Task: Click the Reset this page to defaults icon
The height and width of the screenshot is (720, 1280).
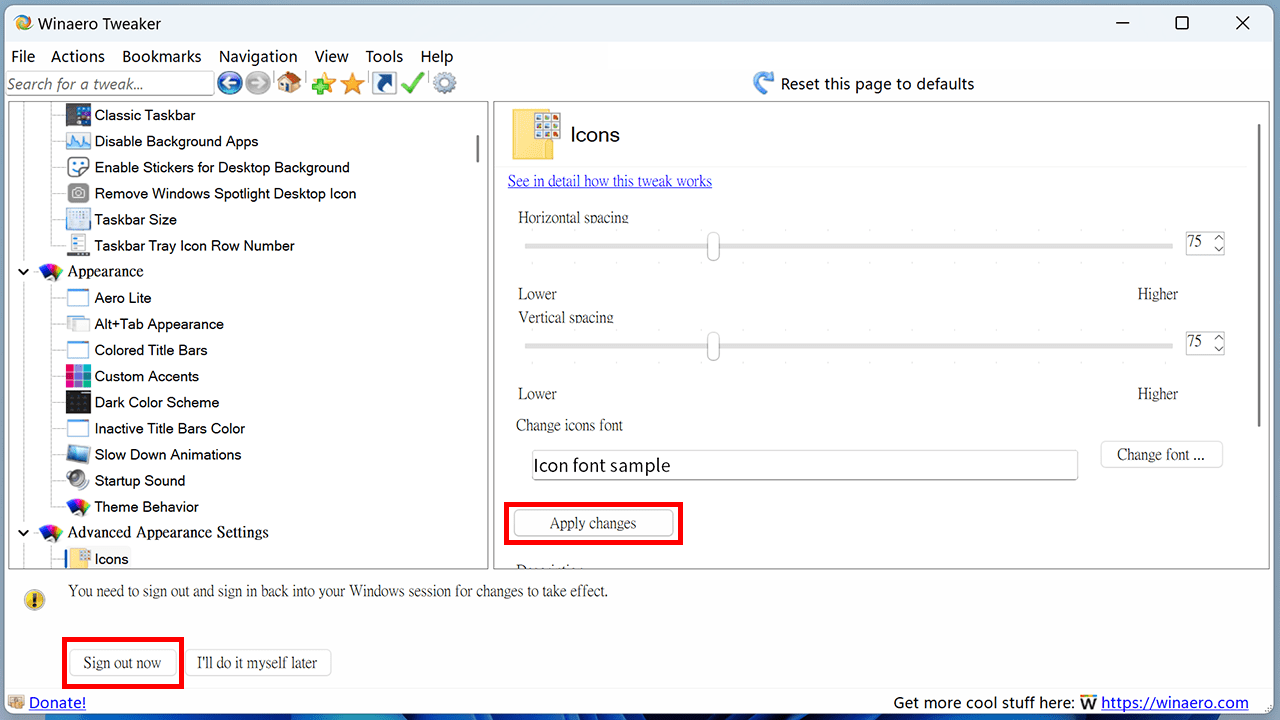Action: (x=764, y=83)
